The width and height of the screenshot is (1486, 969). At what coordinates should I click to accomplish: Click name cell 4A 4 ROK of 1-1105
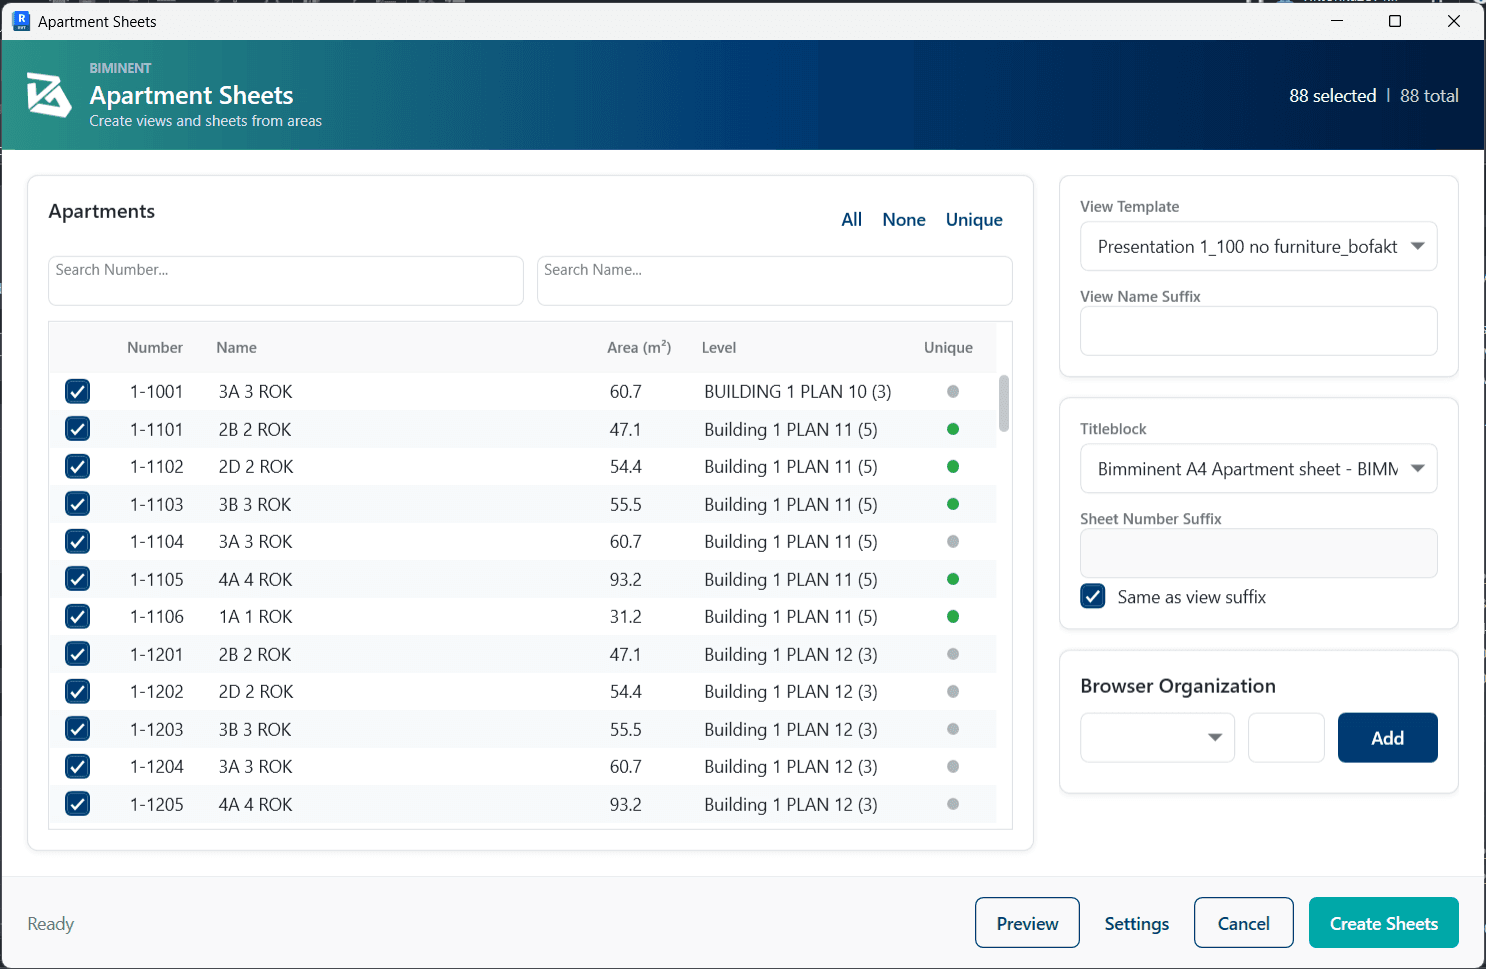click(256, 580)
